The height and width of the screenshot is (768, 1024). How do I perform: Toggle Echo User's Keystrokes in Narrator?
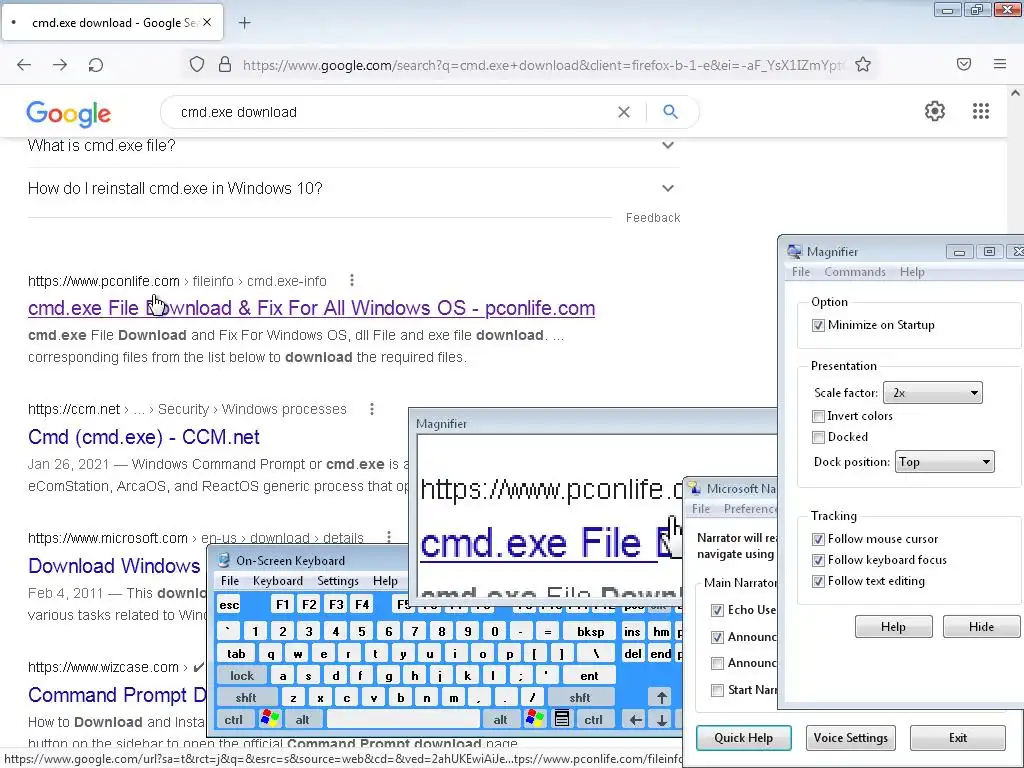[x=717, y=610]
